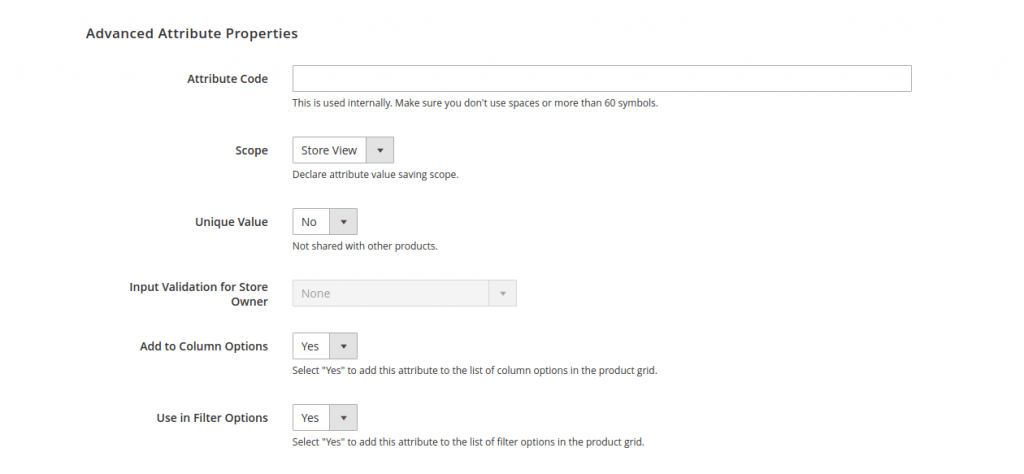This screenshot has width=1024, height=474.
Task: Click the Input Validation for Store Owner label
Action: [x=199, y=294]
